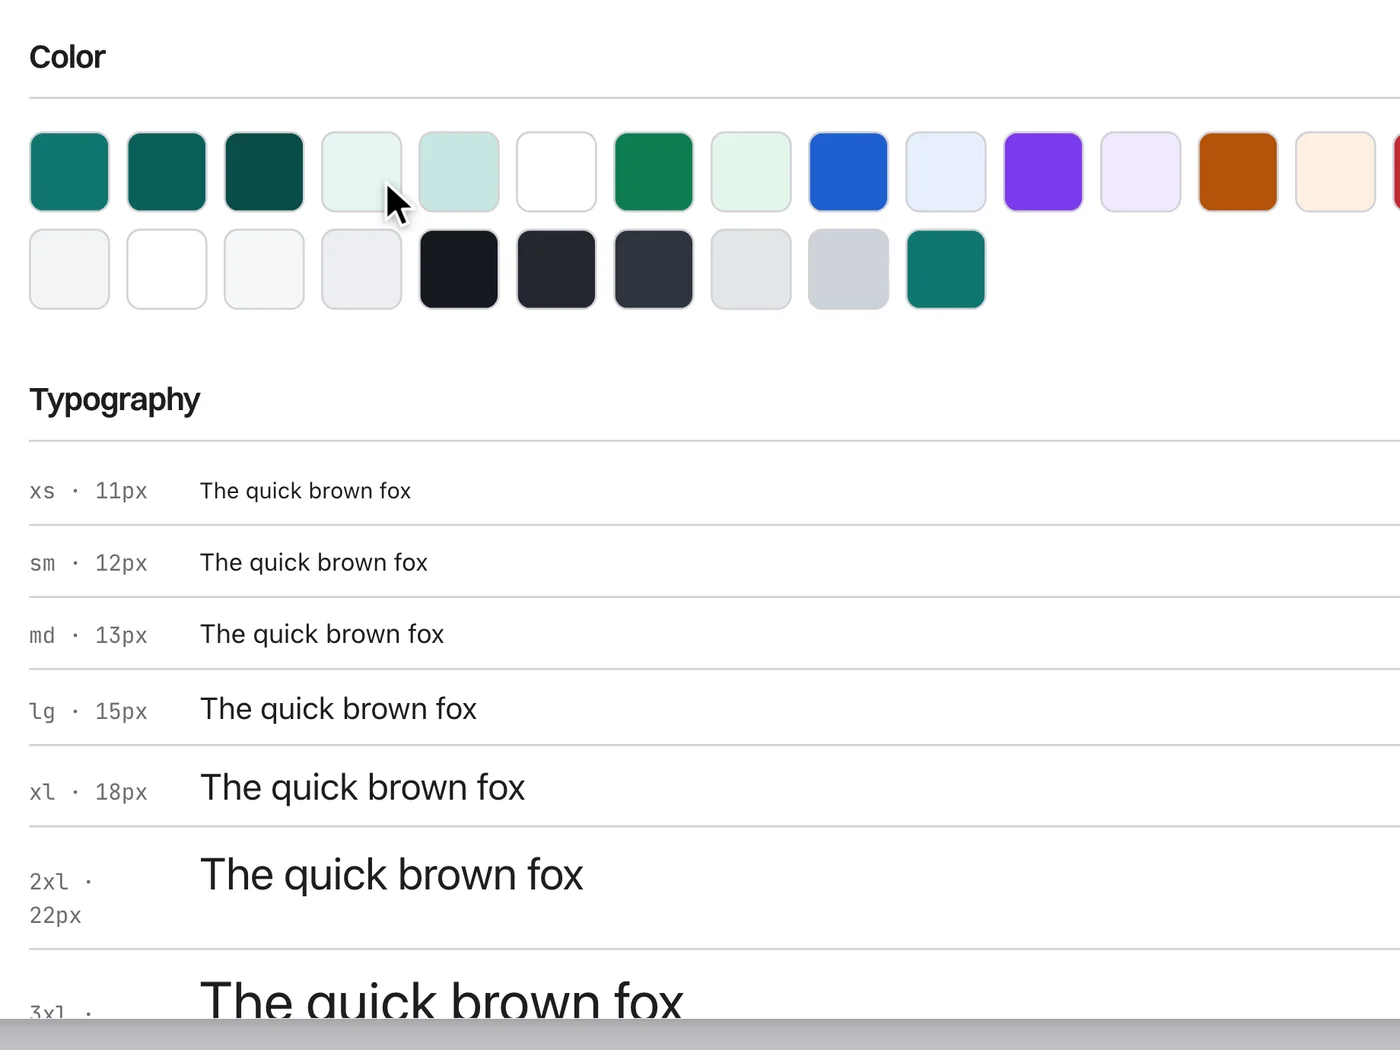This screenshot has width=1400, height=1050.
Task: Select the sample sentence in the lg row
Action: pyautogui.click(x=338, y=709)
